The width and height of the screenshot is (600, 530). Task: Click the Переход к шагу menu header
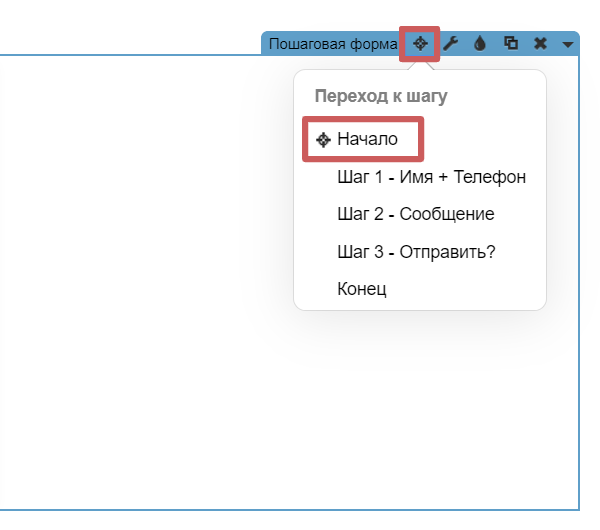(x=380, y=97)
